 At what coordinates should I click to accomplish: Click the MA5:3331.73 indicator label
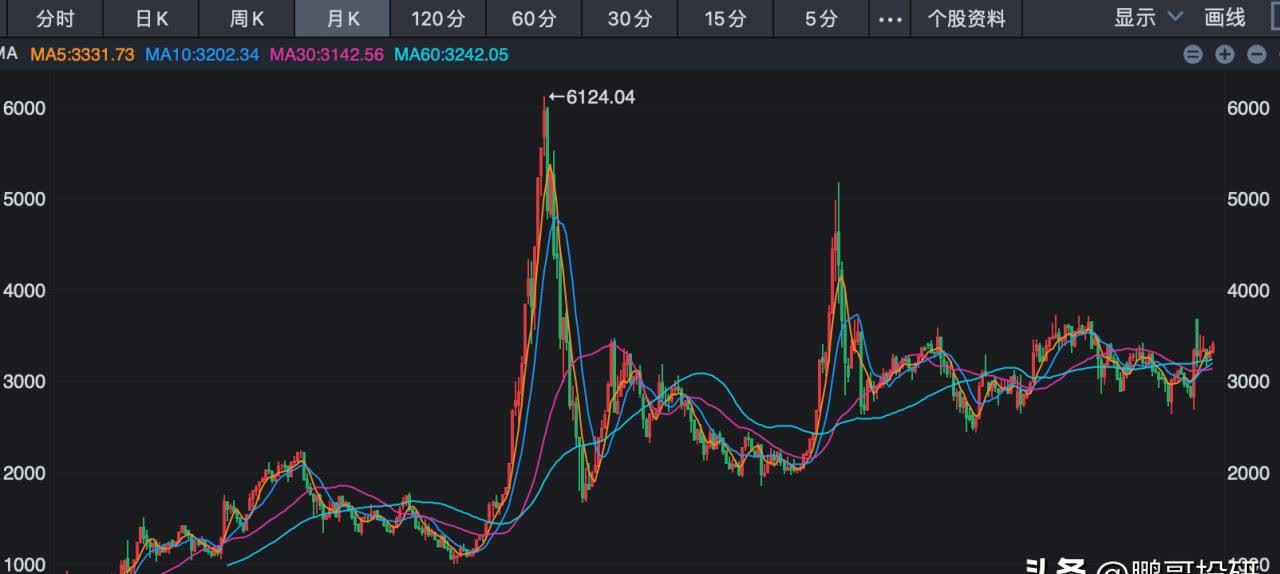tap(82, 55)
